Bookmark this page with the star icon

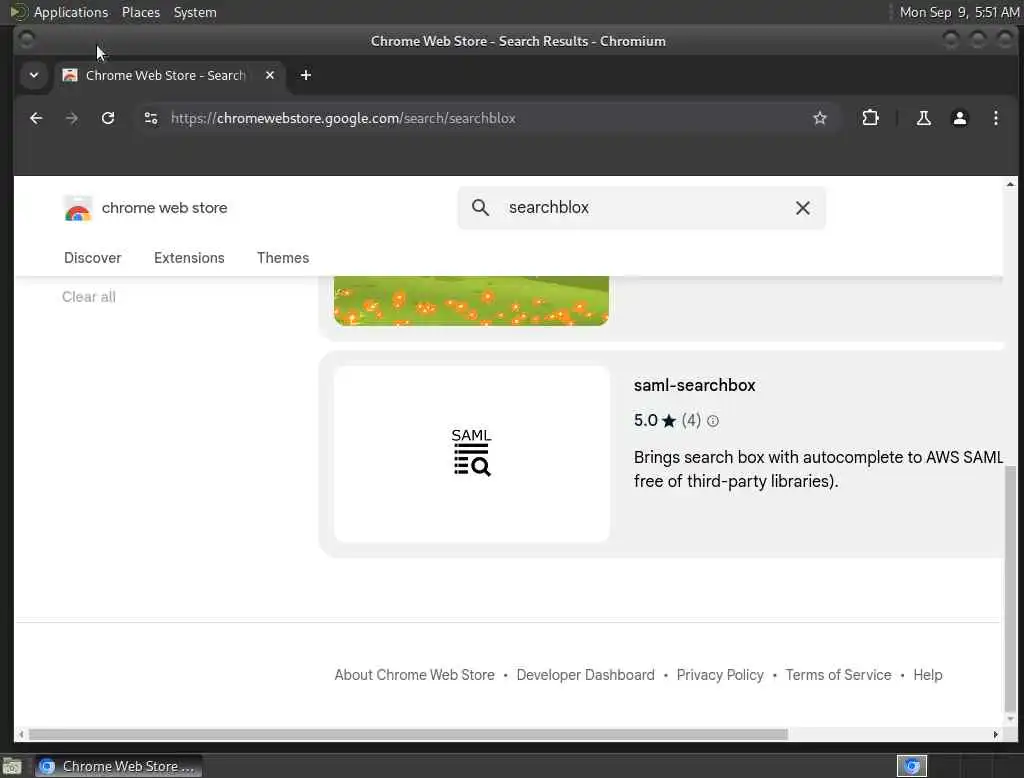point(820,118)
